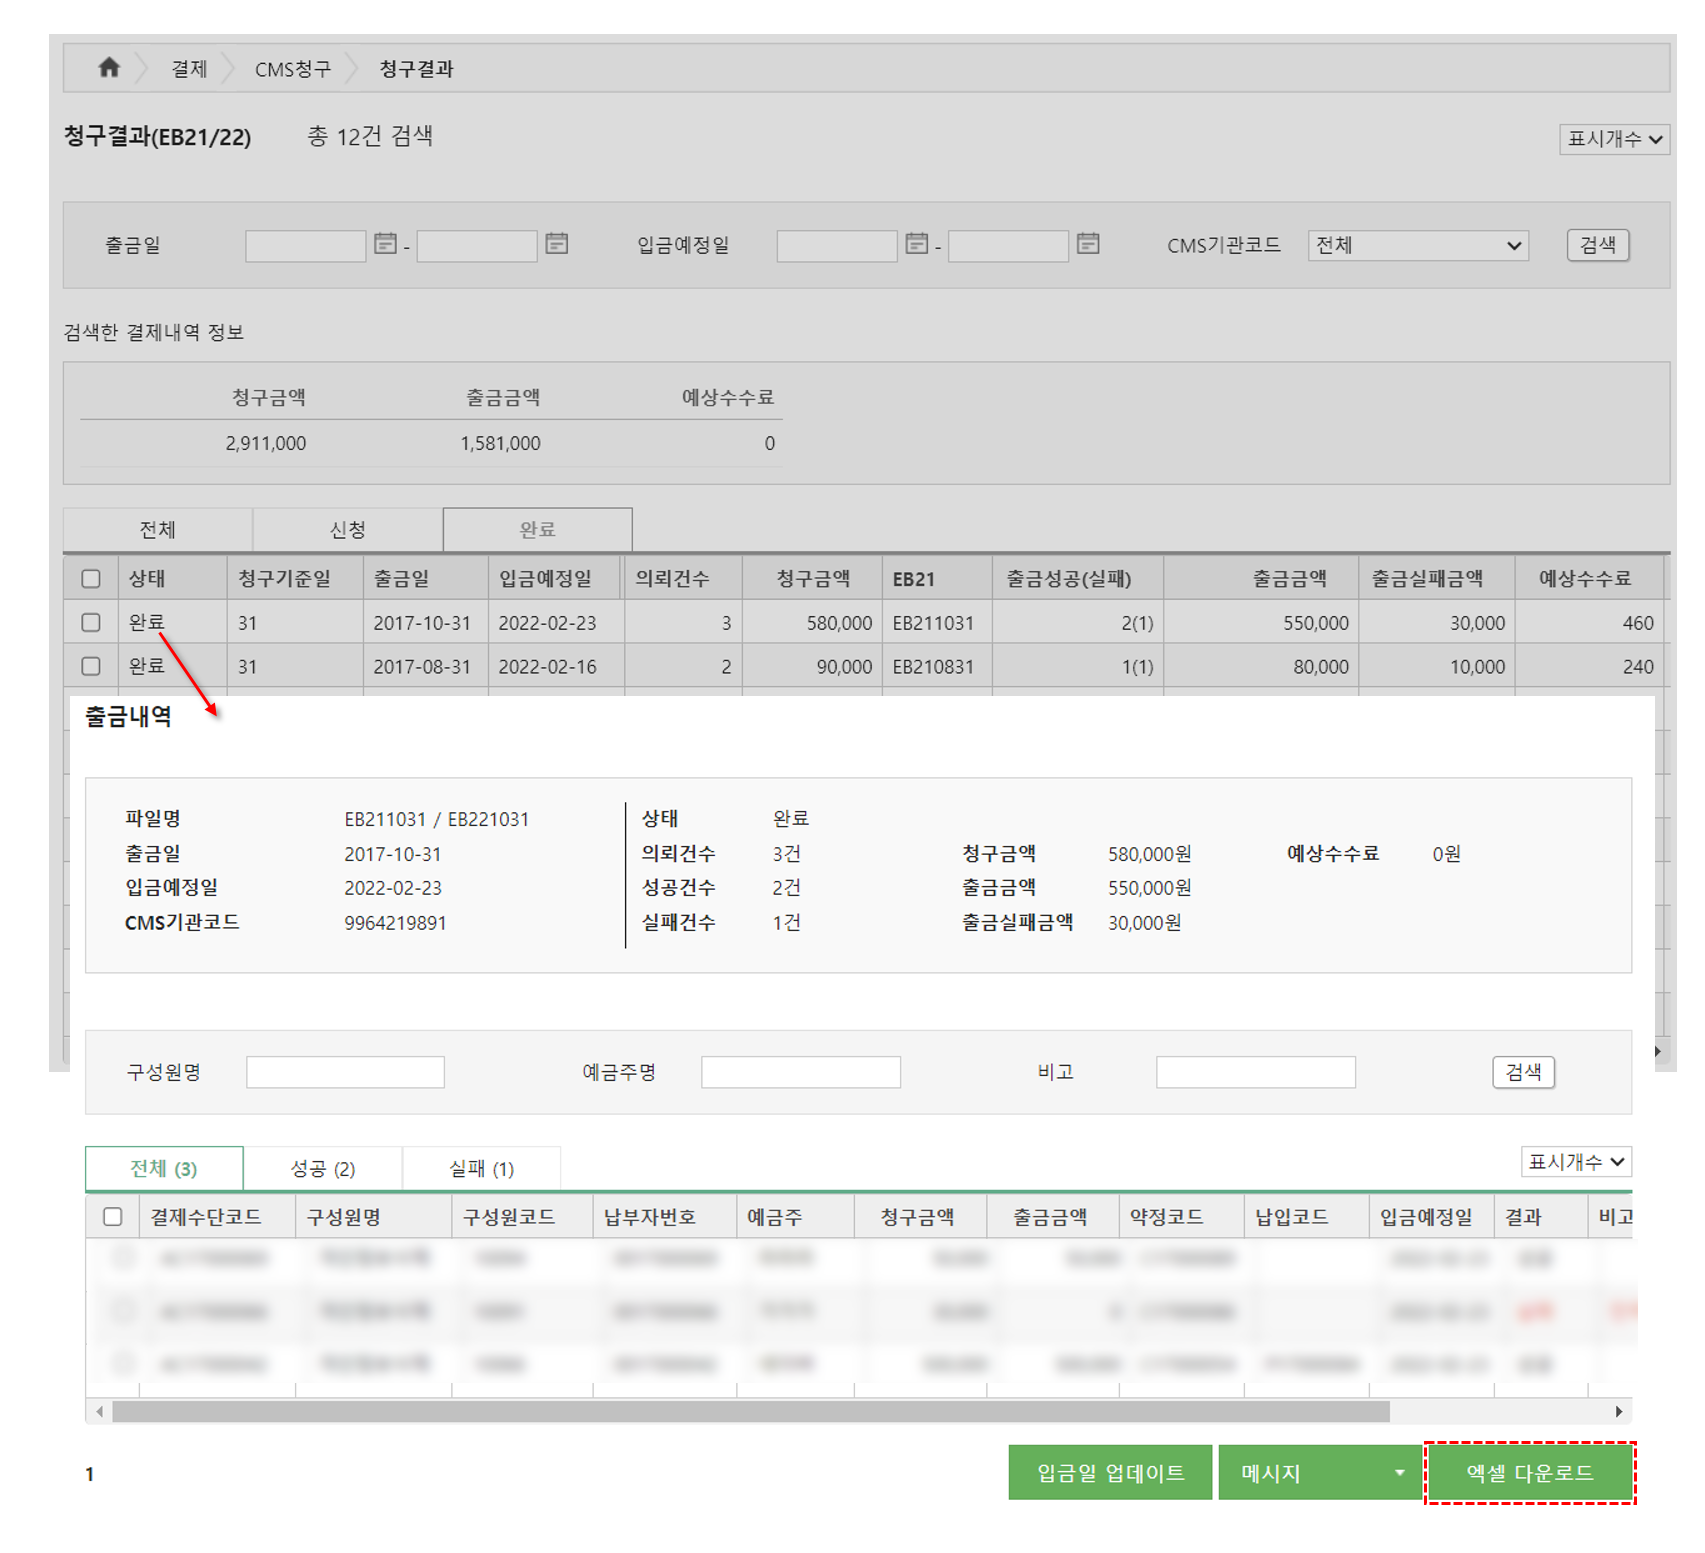Click horizontal scrollbar thumb of detail table
Image resolution: width=1705 pixels, height=1553 pixels.
[751, 1411]
